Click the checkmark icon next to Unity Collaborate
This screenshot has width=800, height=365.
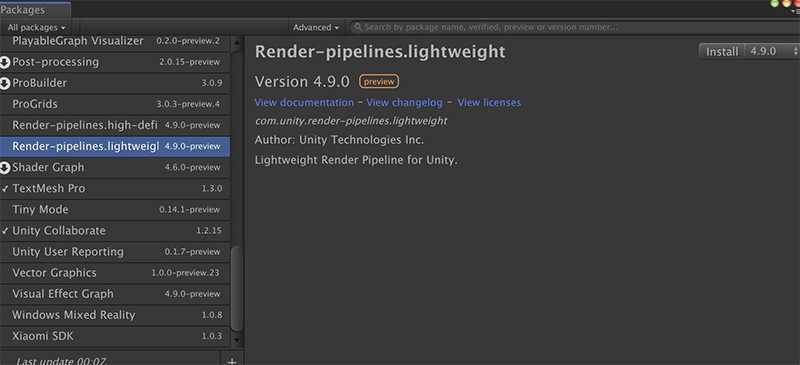tap(5, 231)
